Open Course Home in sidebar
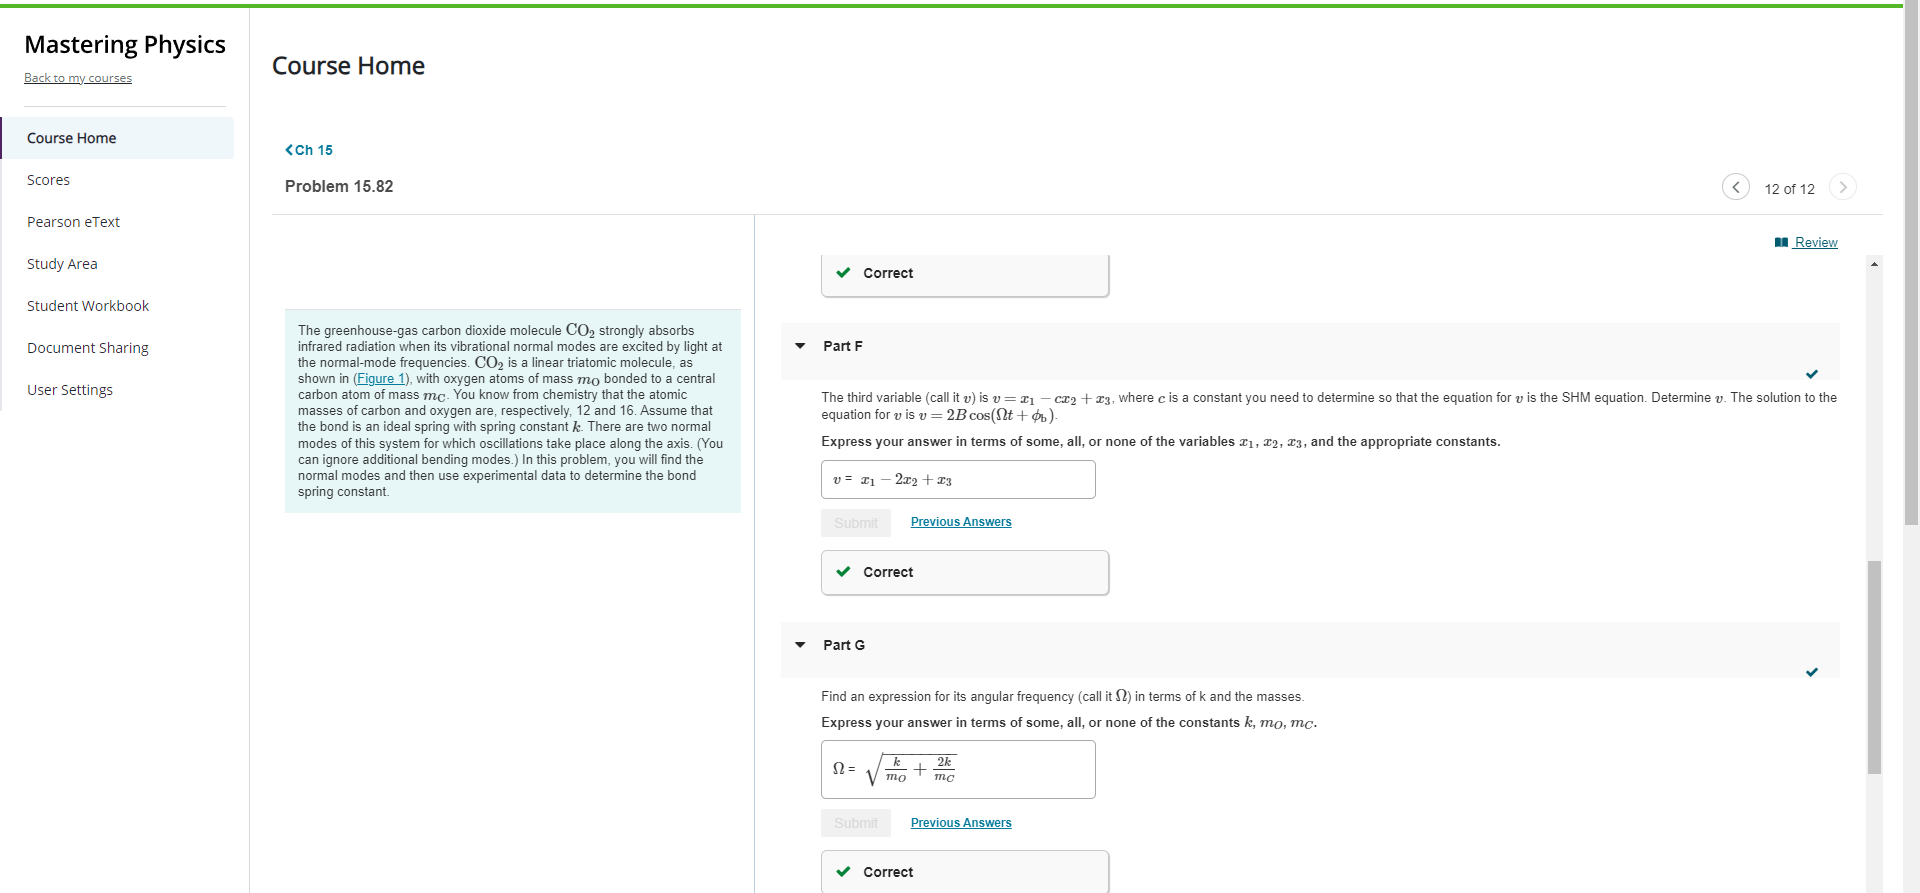 (118, 138)
